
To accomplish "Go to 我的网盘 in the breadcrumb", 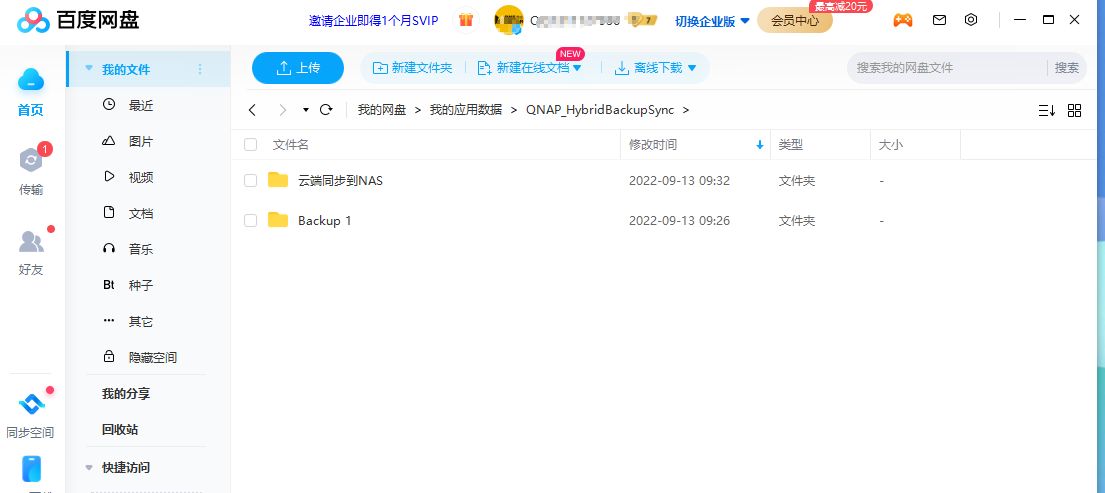I will tap(382, 110).
